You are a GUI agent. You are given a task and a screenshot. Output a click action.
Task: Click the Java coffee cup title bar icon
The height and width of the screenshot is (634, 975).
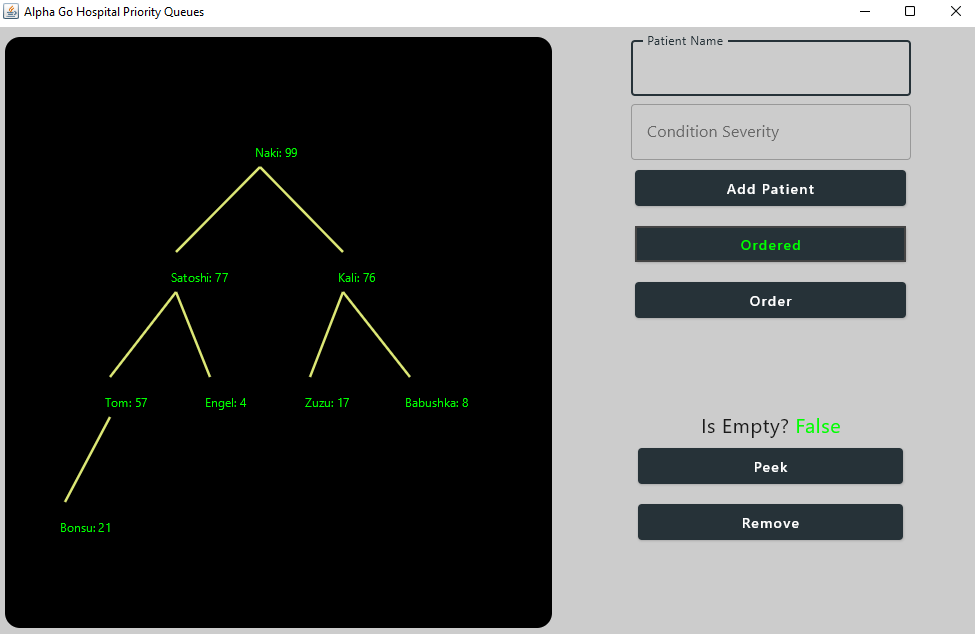12,11
